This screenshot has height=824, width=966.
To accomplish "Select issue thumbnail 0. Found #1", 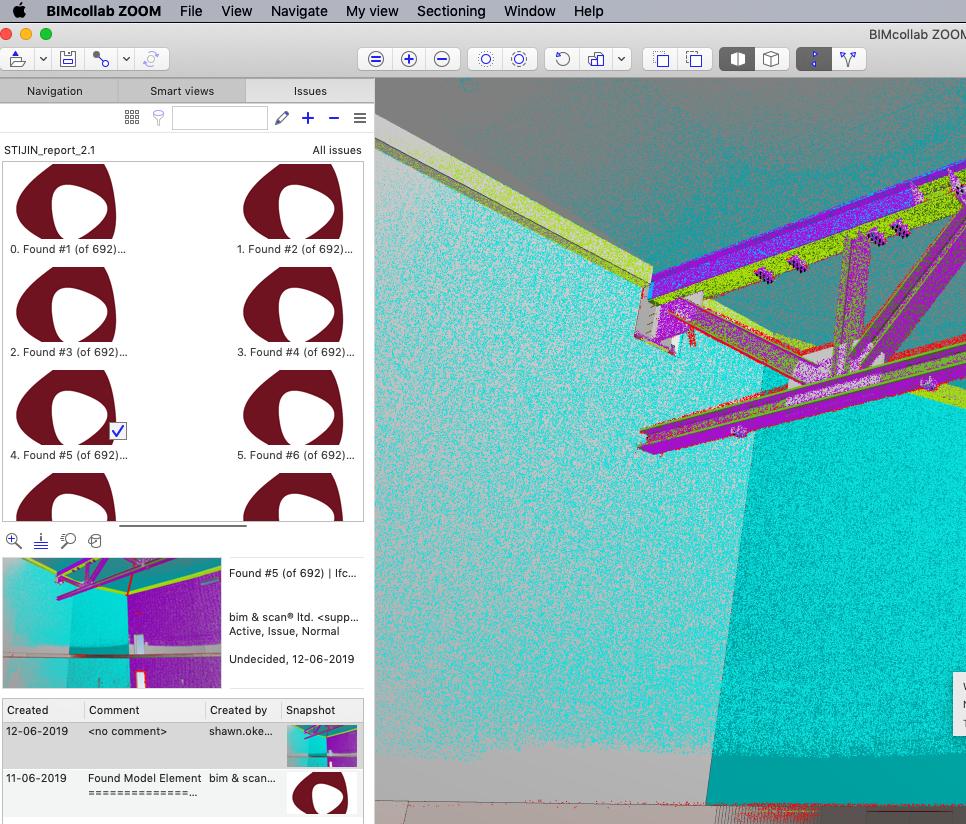I will [66, 201].
